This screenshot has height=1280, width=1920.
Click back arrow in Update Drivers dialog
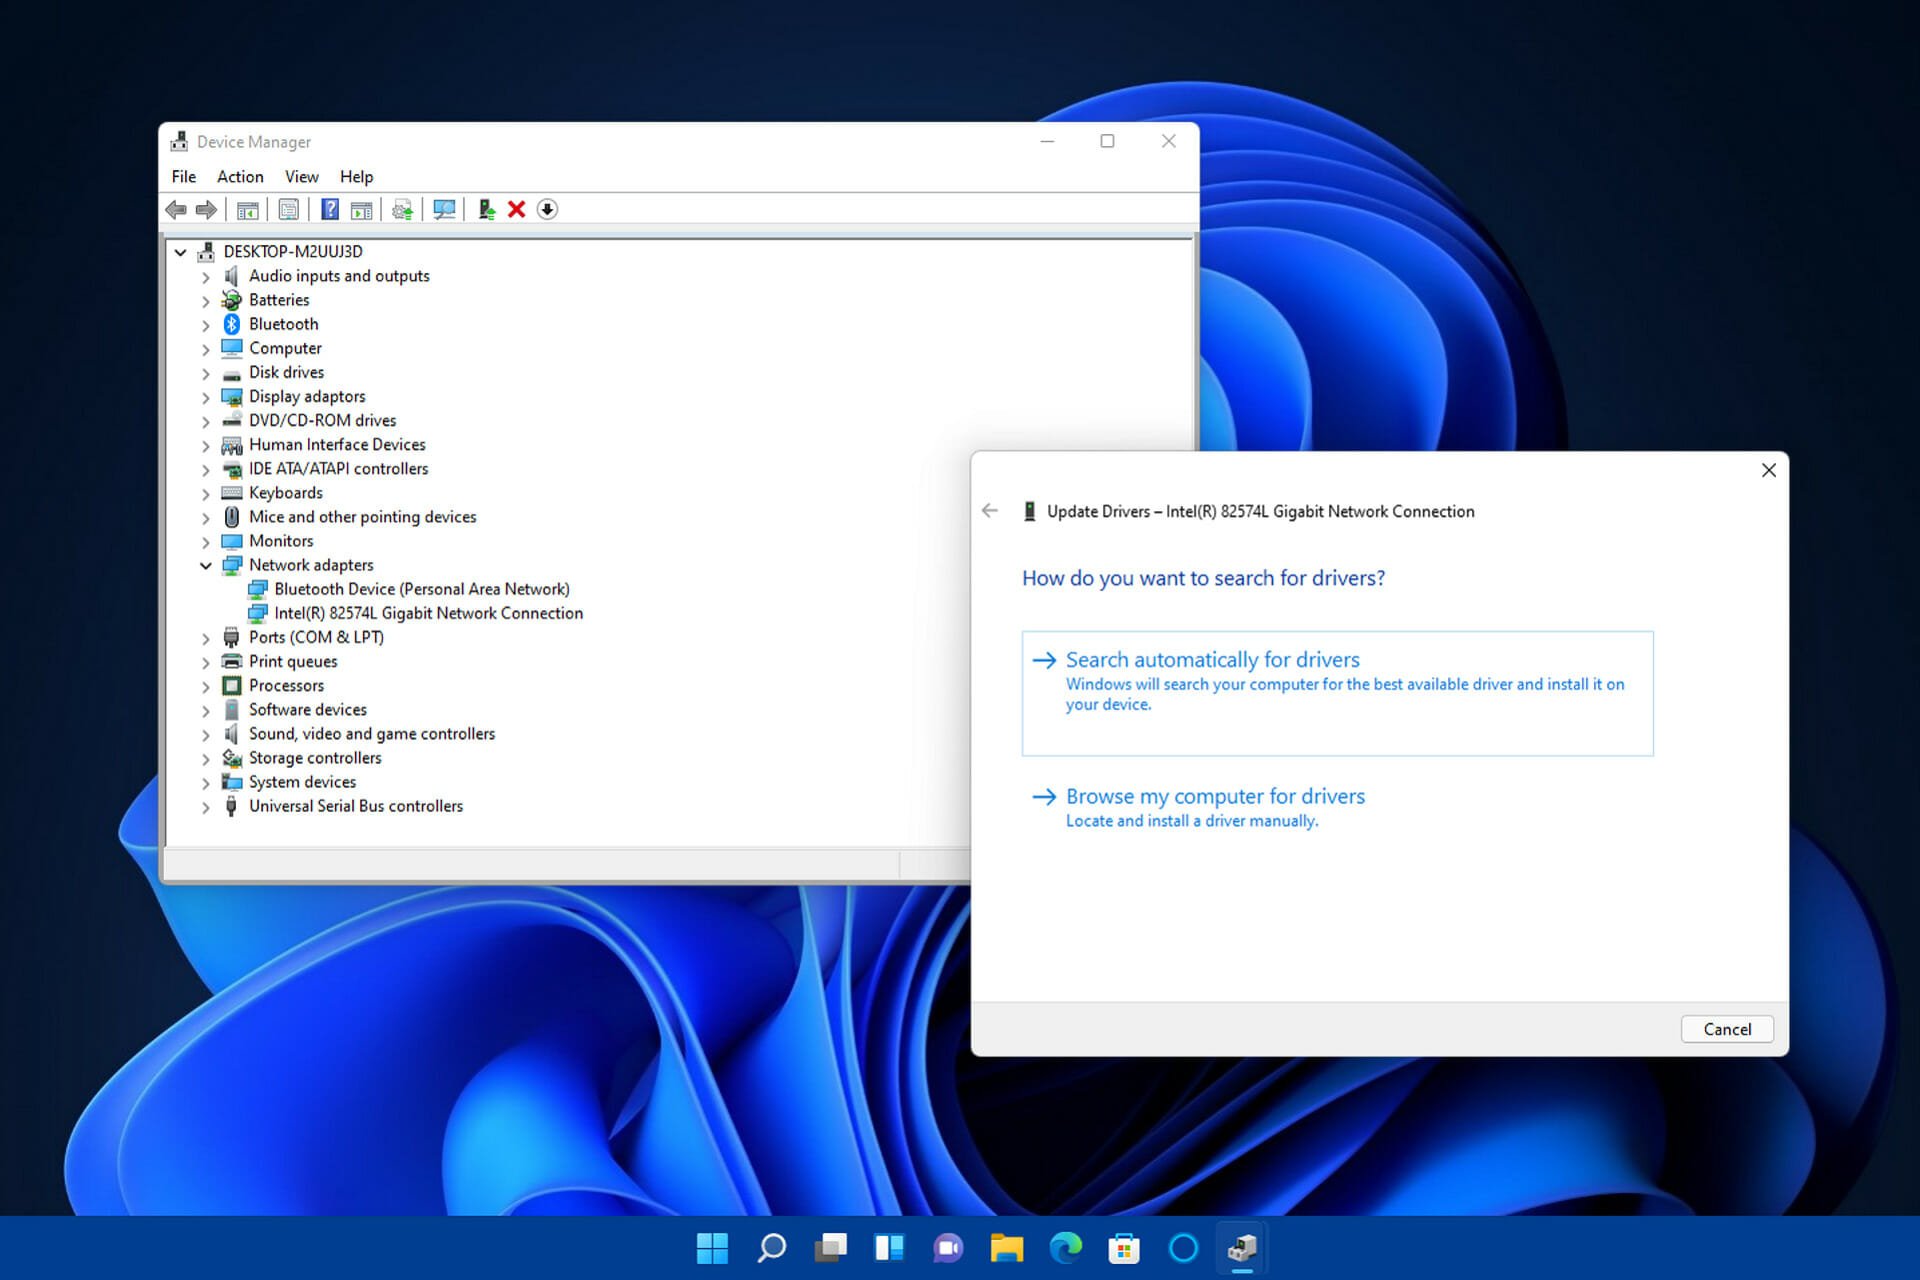pos(990,511)
